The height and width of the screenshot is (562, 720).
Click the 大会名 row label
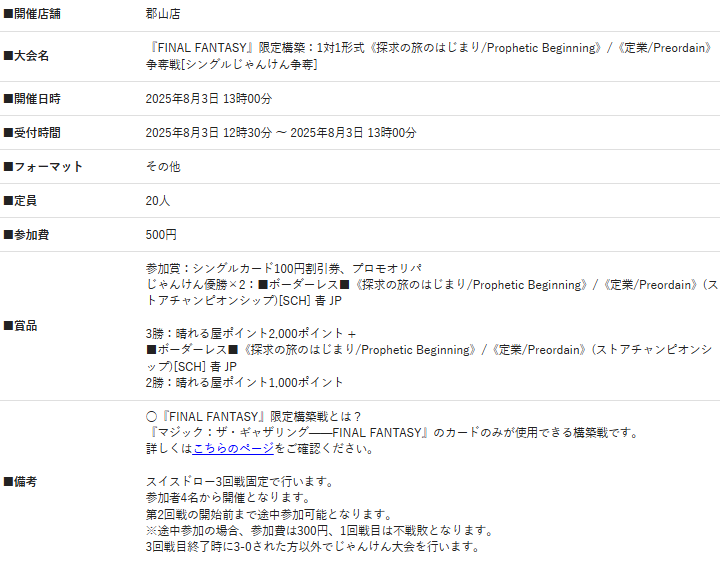(27, 56)
